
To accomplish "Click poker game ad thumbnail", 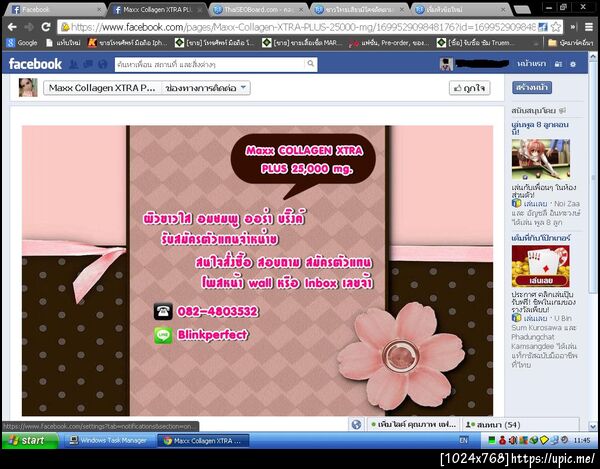I will [x=541, y=267].
